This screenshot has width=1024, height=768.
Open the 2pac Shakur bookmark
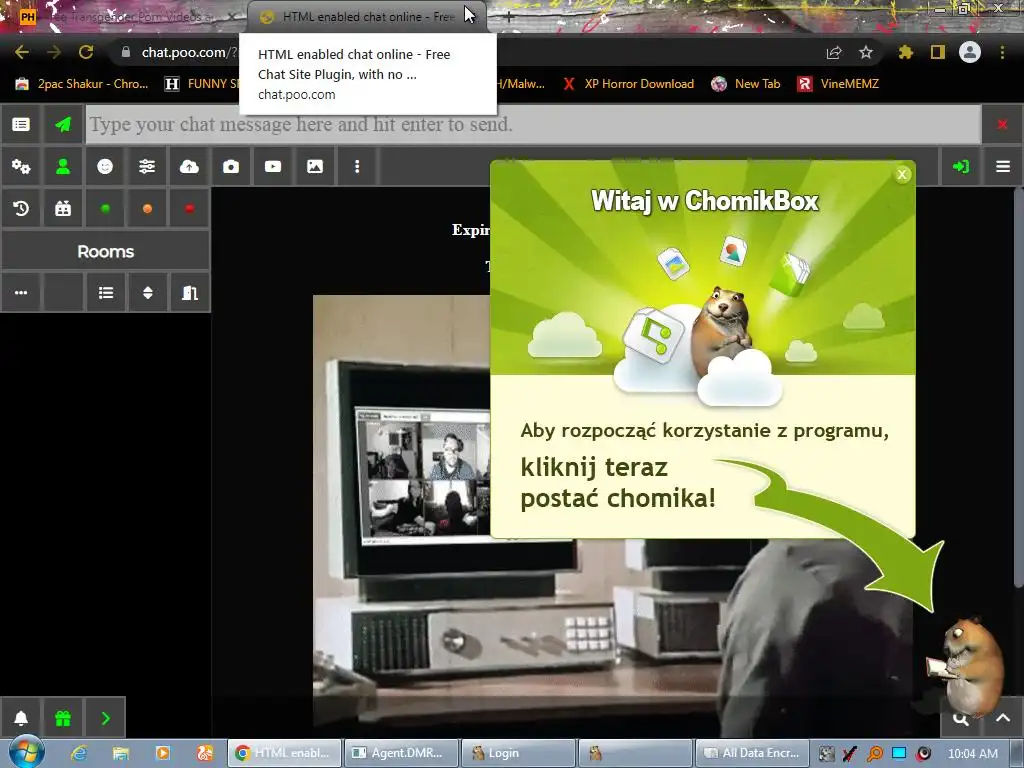coord(82,84)
